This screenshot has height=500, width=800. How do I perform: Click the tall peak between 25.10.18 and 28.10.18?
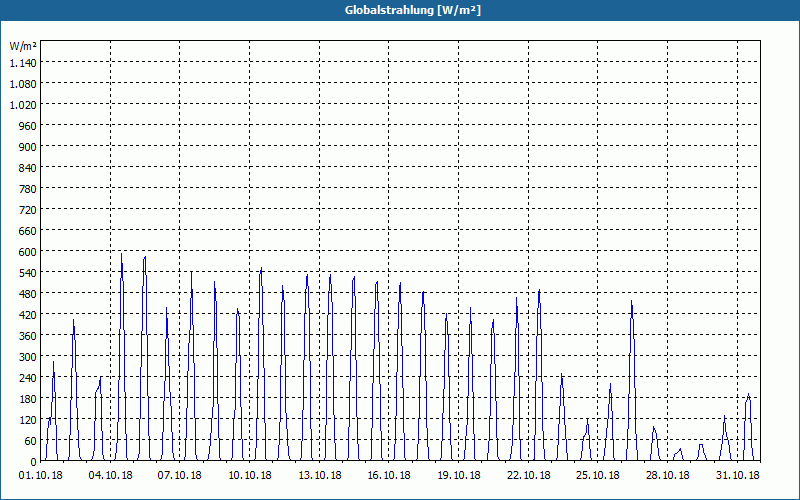click(x=632, y=302)
